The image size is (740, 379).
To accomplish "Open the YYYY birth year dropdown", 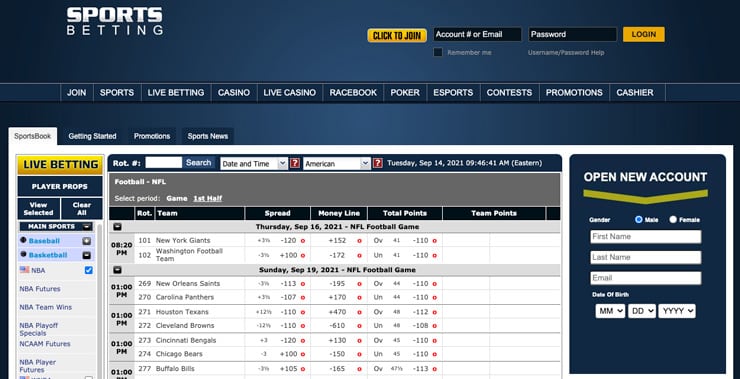I will point(677,311).
